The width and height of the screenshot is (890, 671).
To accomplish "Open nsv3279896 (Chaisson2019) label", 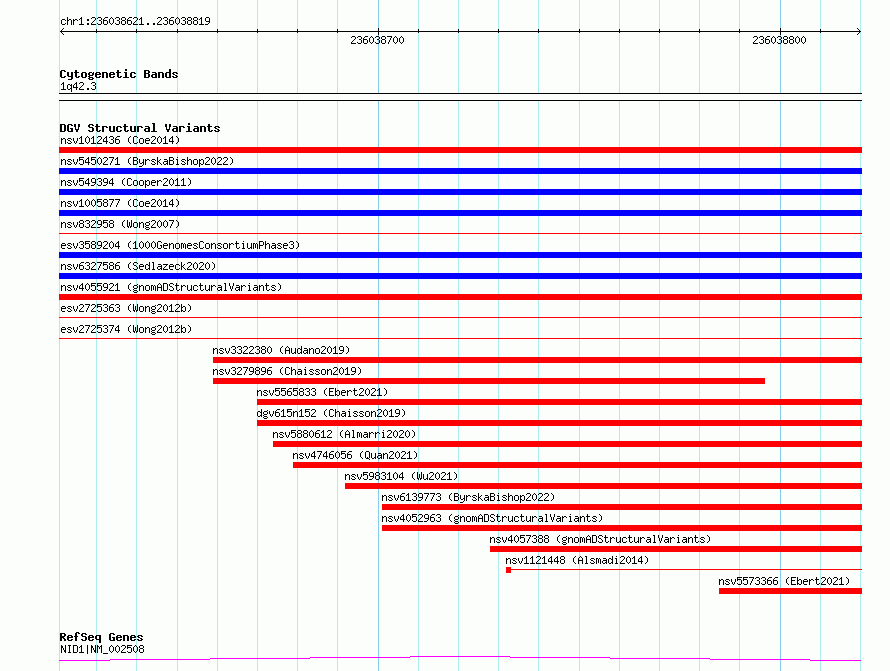I will 287,371.
